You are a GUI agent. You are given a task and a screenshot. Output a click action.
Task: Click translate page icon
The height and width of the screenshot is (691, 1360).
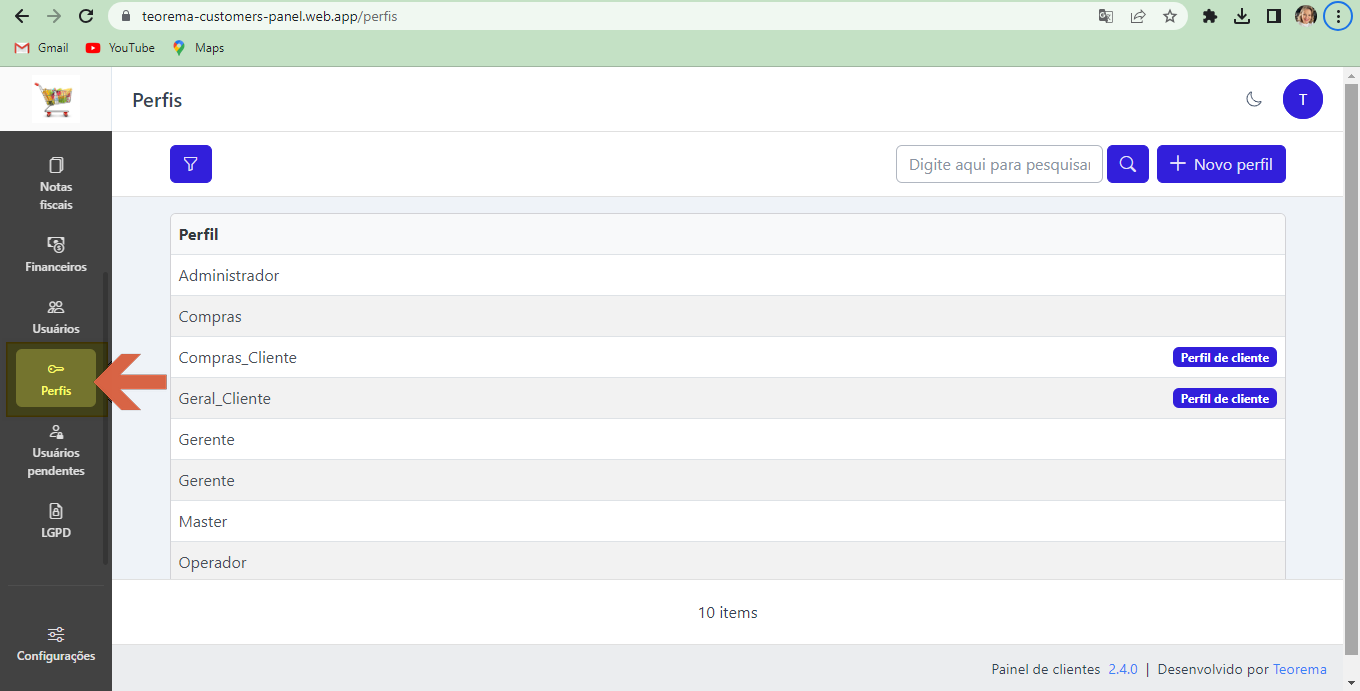[x=1106, y=16]
